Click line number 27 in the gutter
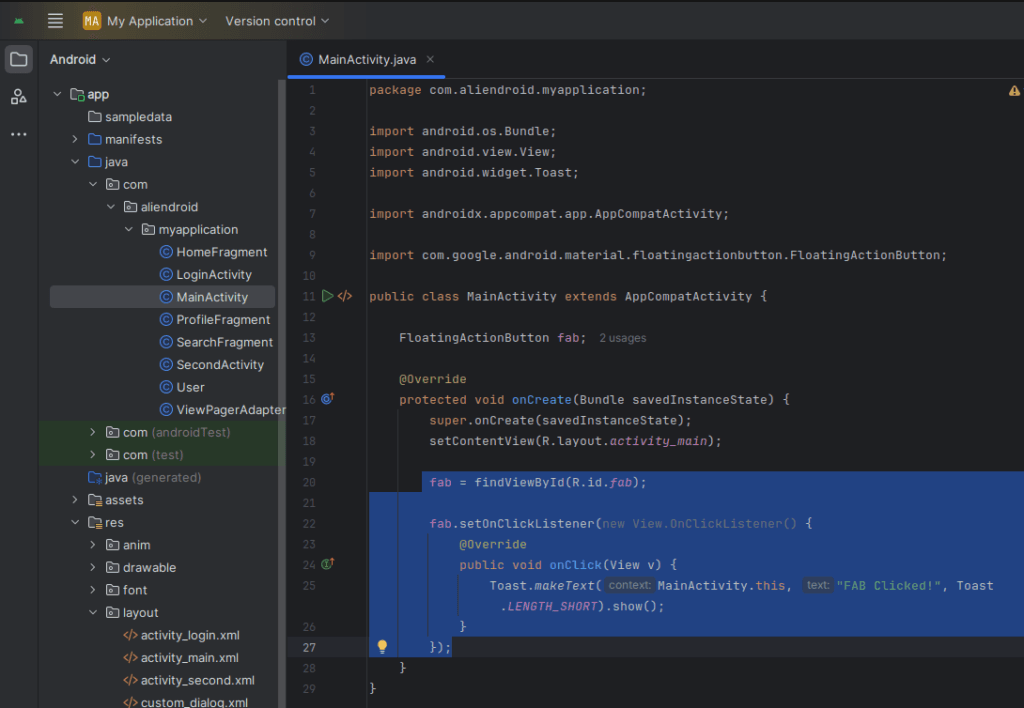The width and height of the screenshot is (1024, 708). pos(309,647)
